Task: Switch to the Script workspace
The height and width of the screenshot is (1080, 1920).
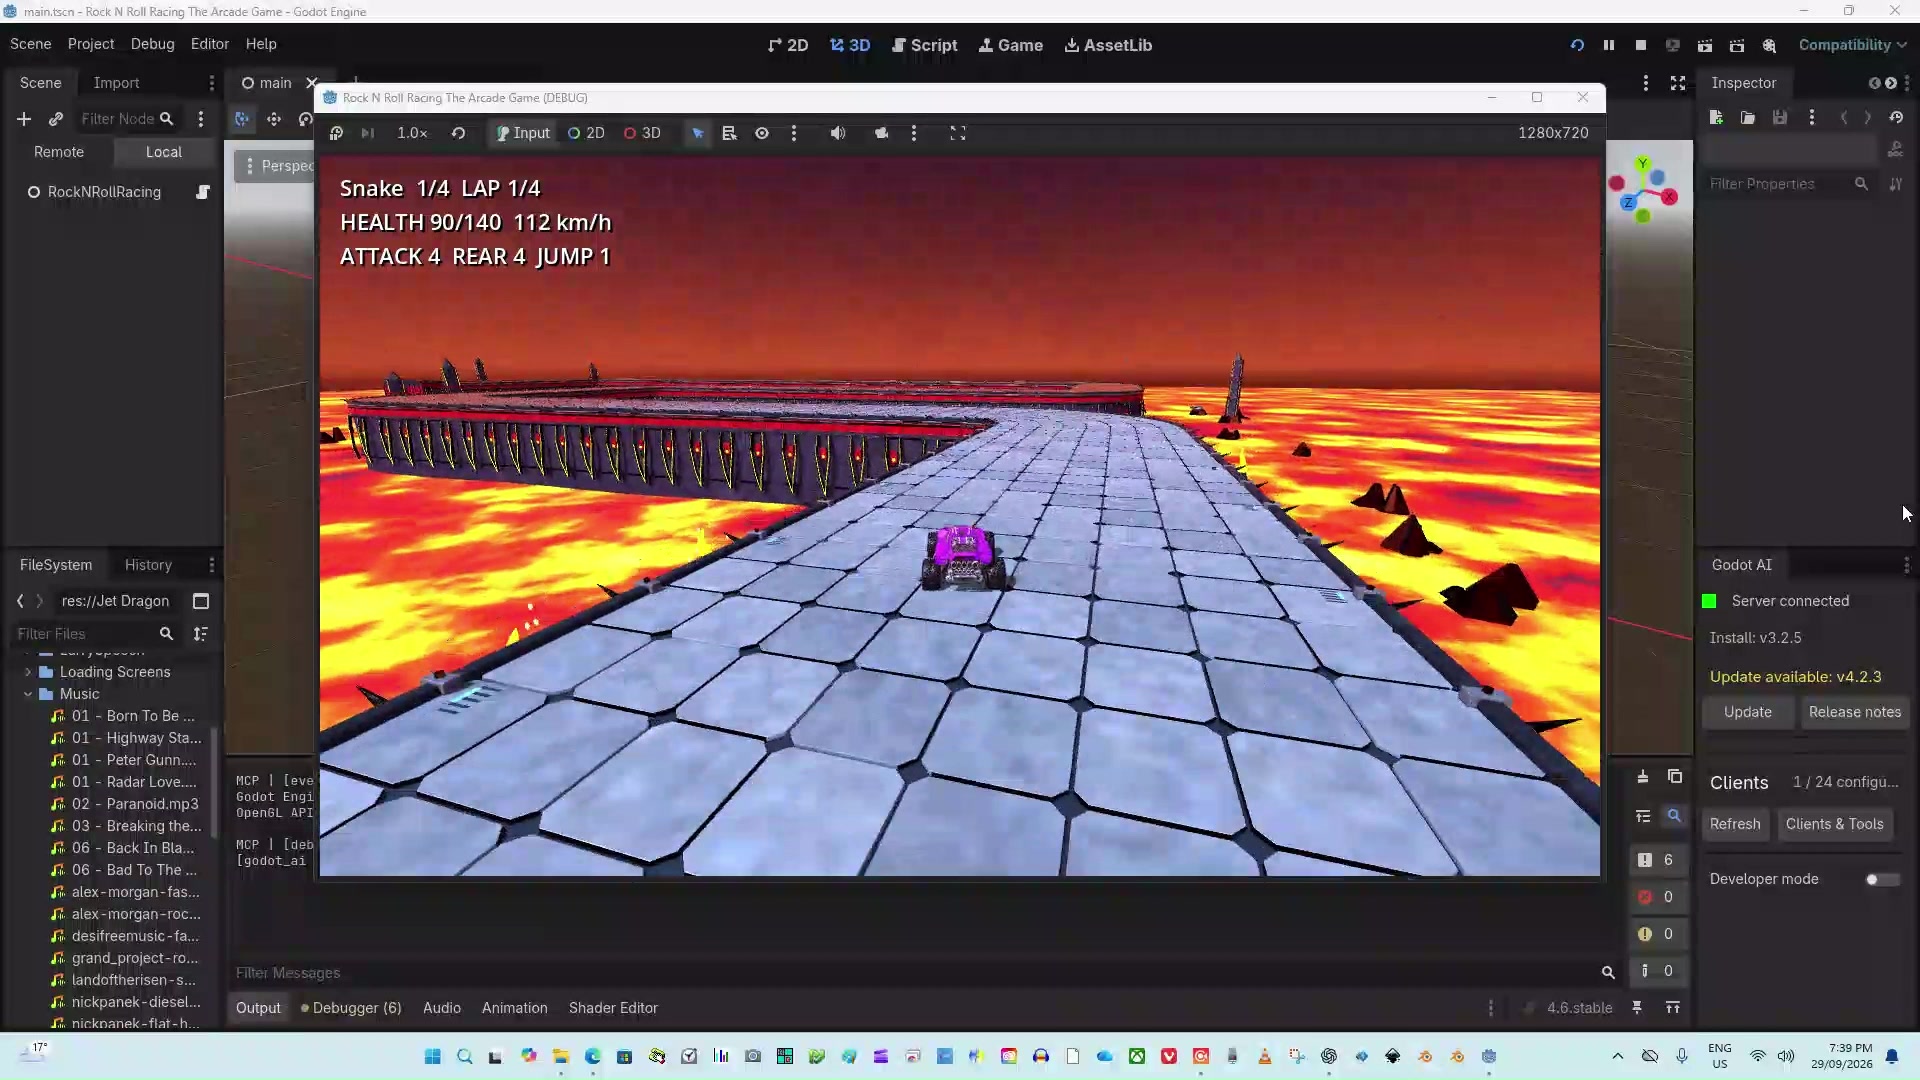Action: pos(925,45)
